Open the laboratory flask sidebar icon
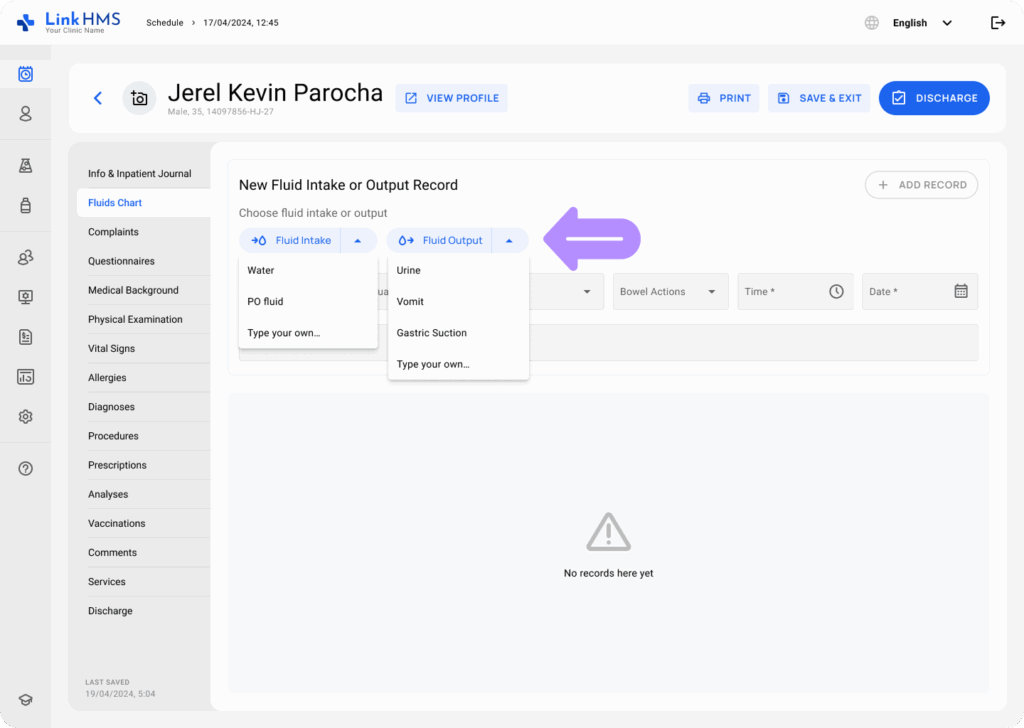Image resolution: width=1024 pixels, height=728 pixels. pos(26,166)
